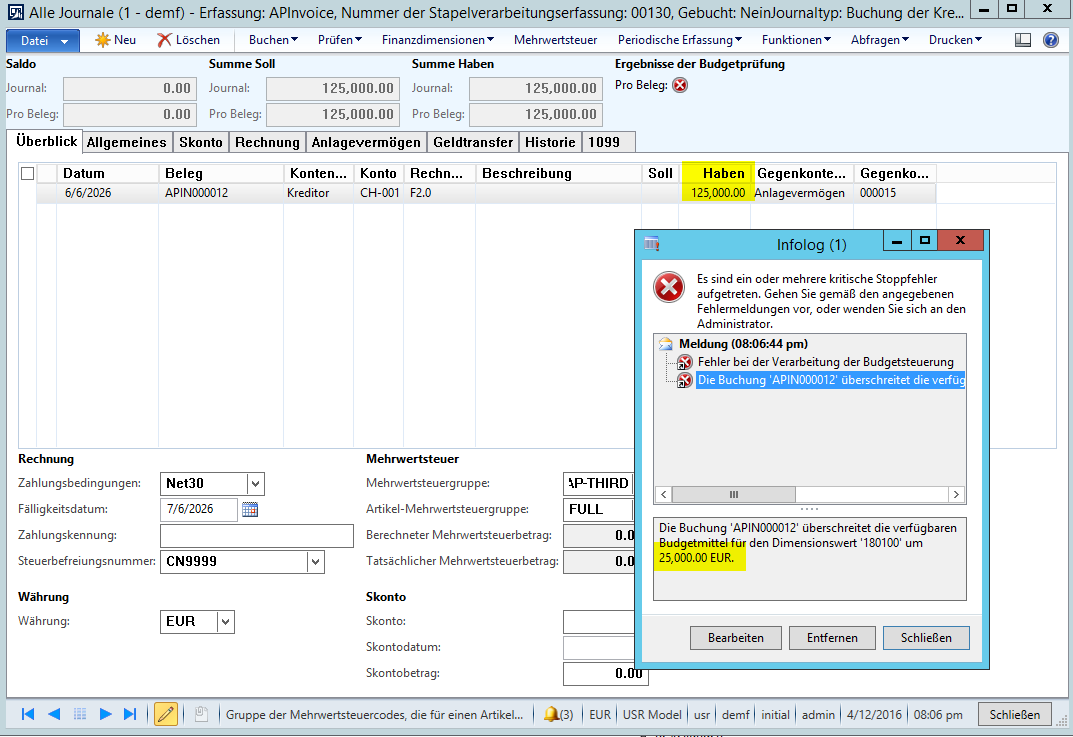The image size is (1073, 737).
Task: Click the Zahlungskennung input field
Action: pyautogui.click(x=257, y=536)
